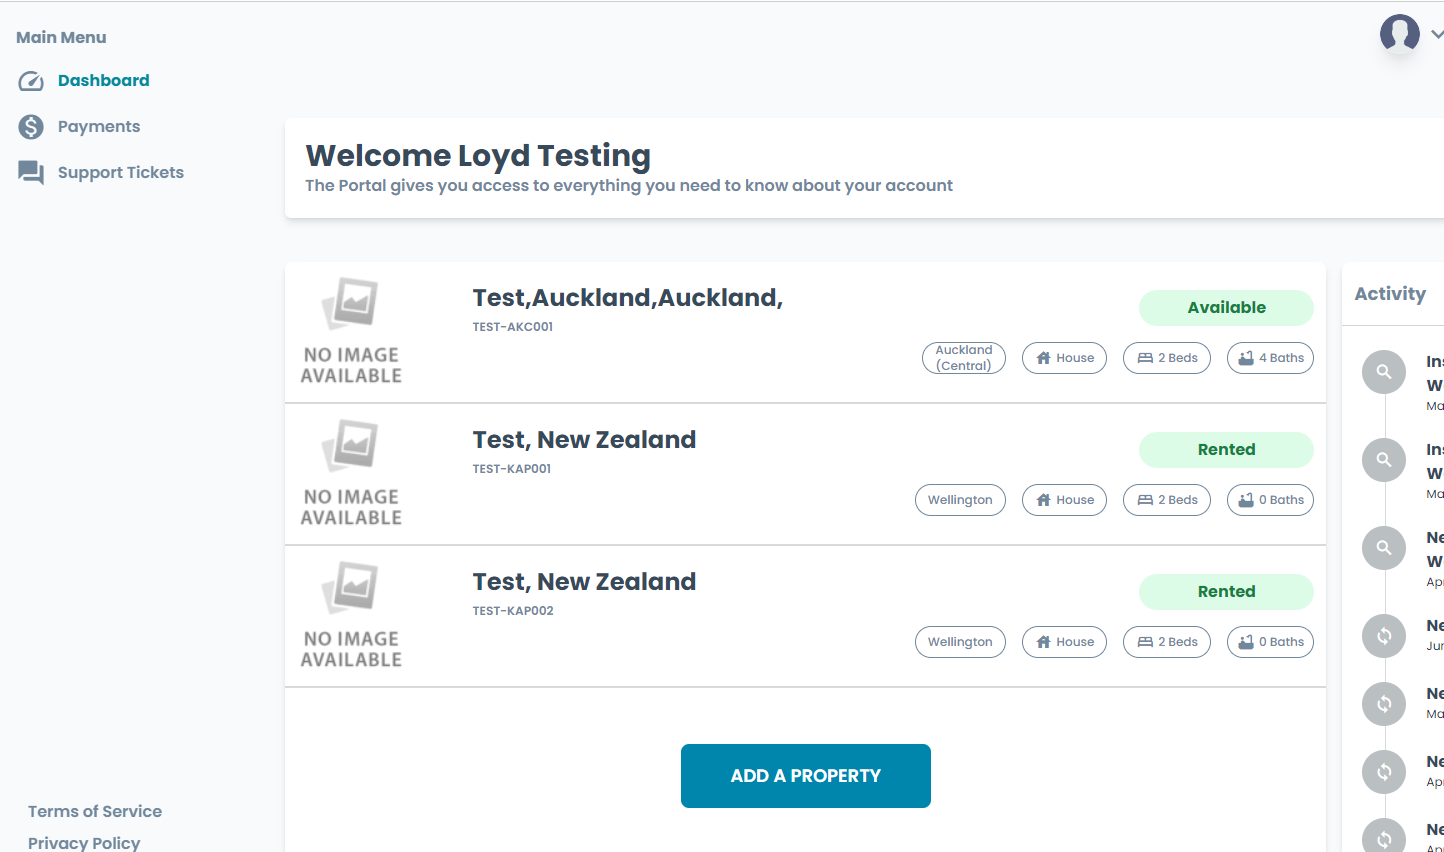
Task: Click the last visible refresh activity icon
Action: click(1384, 838)
